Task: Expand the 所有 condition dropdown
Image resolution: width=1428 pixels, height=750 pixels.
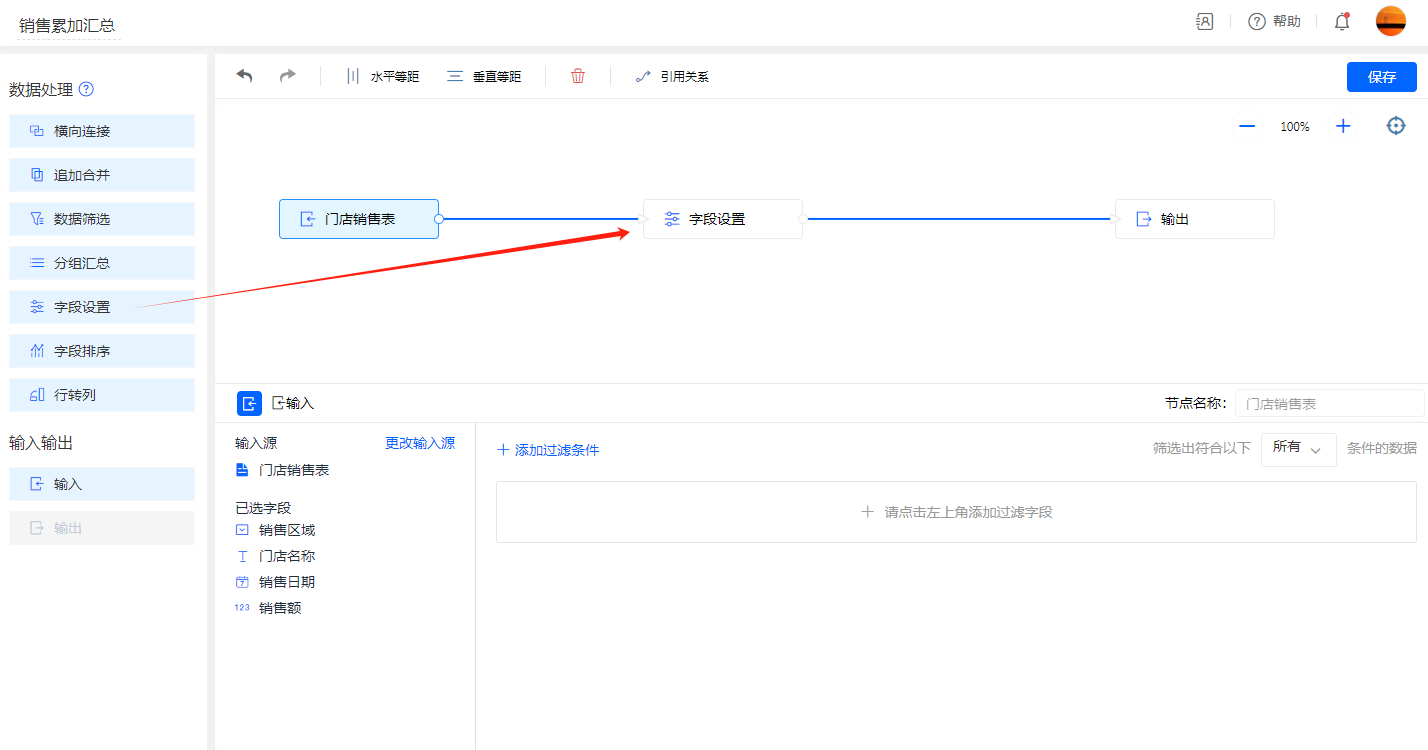Action: click(x=1298, y=449)
